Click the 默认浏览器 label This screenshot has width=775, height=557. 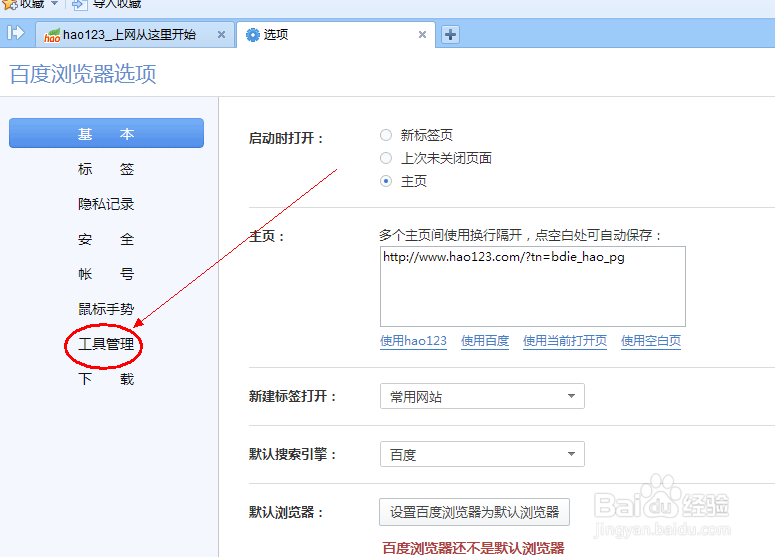click(286, 513)
